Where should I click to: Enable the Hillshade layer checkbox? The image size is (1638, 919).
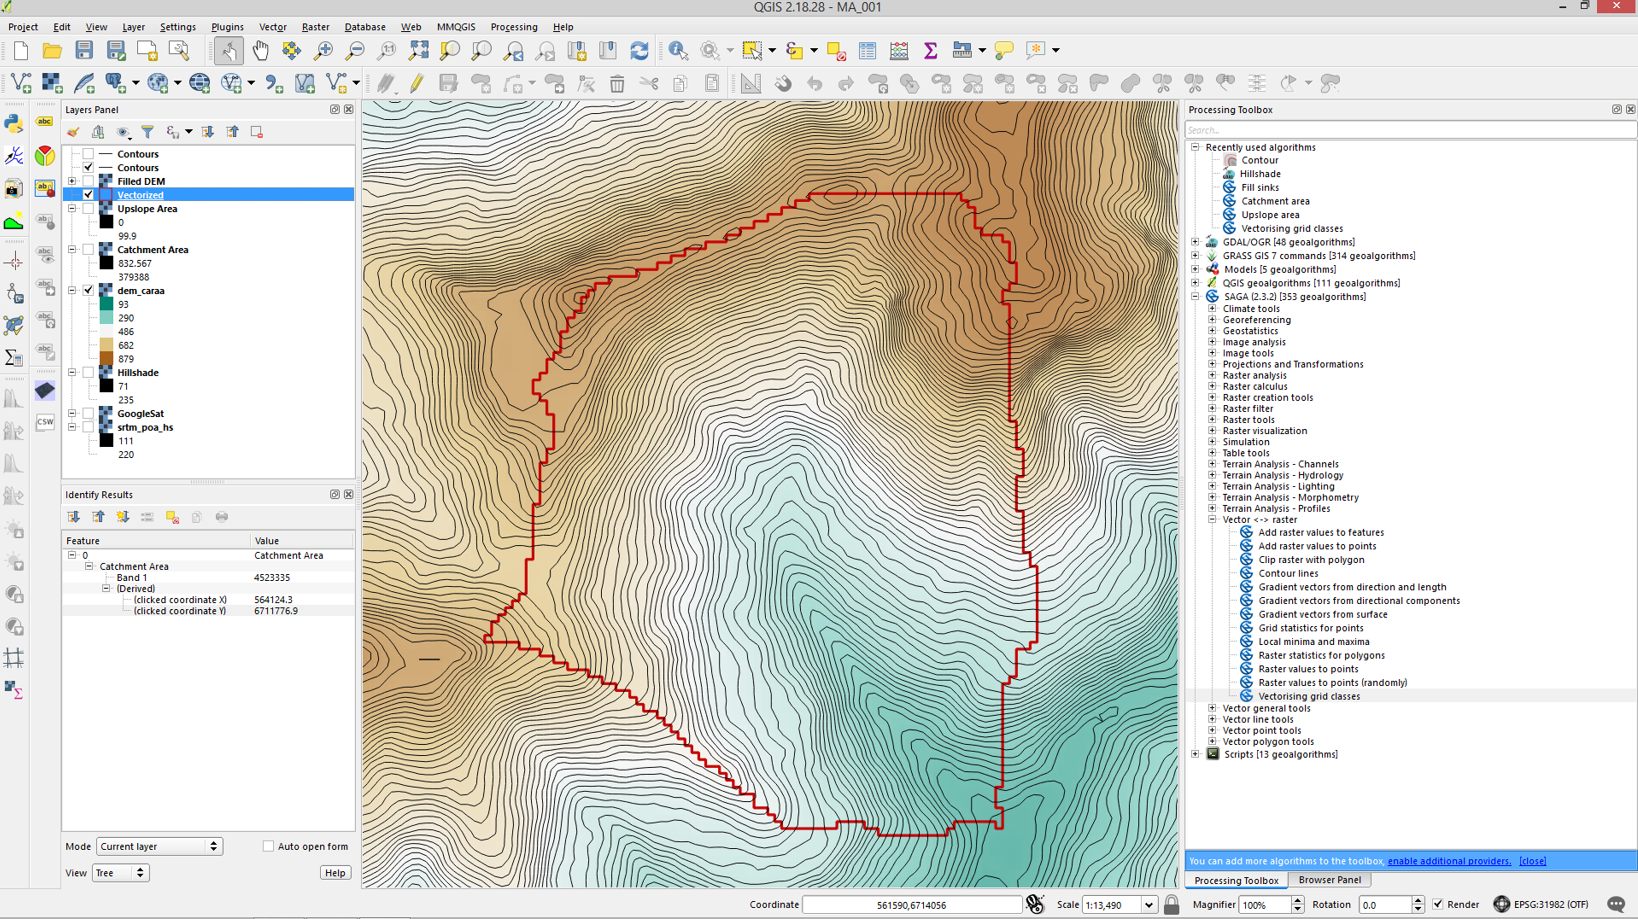88,373
